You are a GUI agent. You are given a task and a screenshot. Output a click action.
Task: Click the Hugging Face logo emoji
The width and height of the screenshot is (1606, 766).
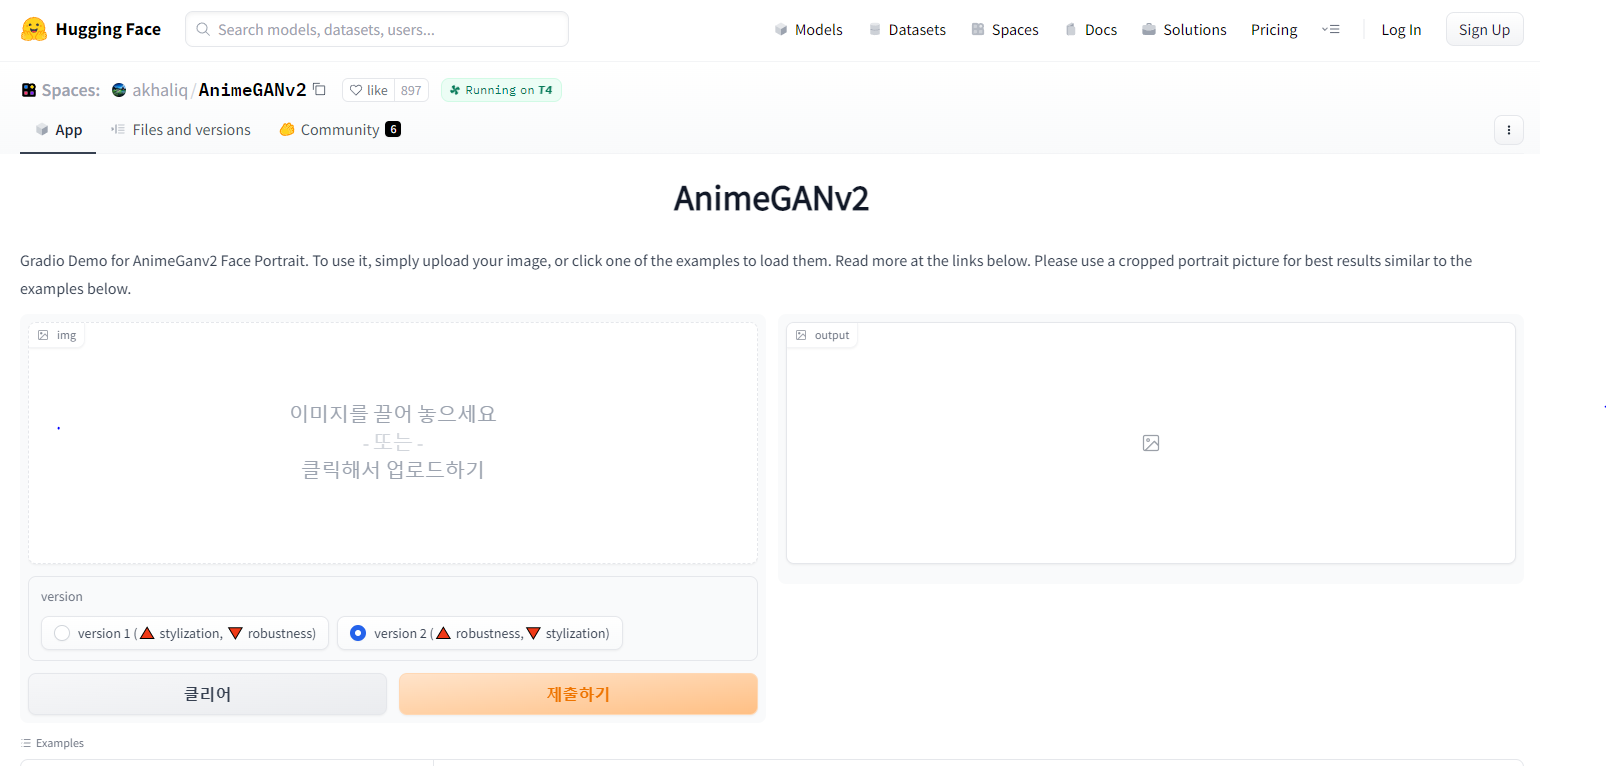pos(34,29)
